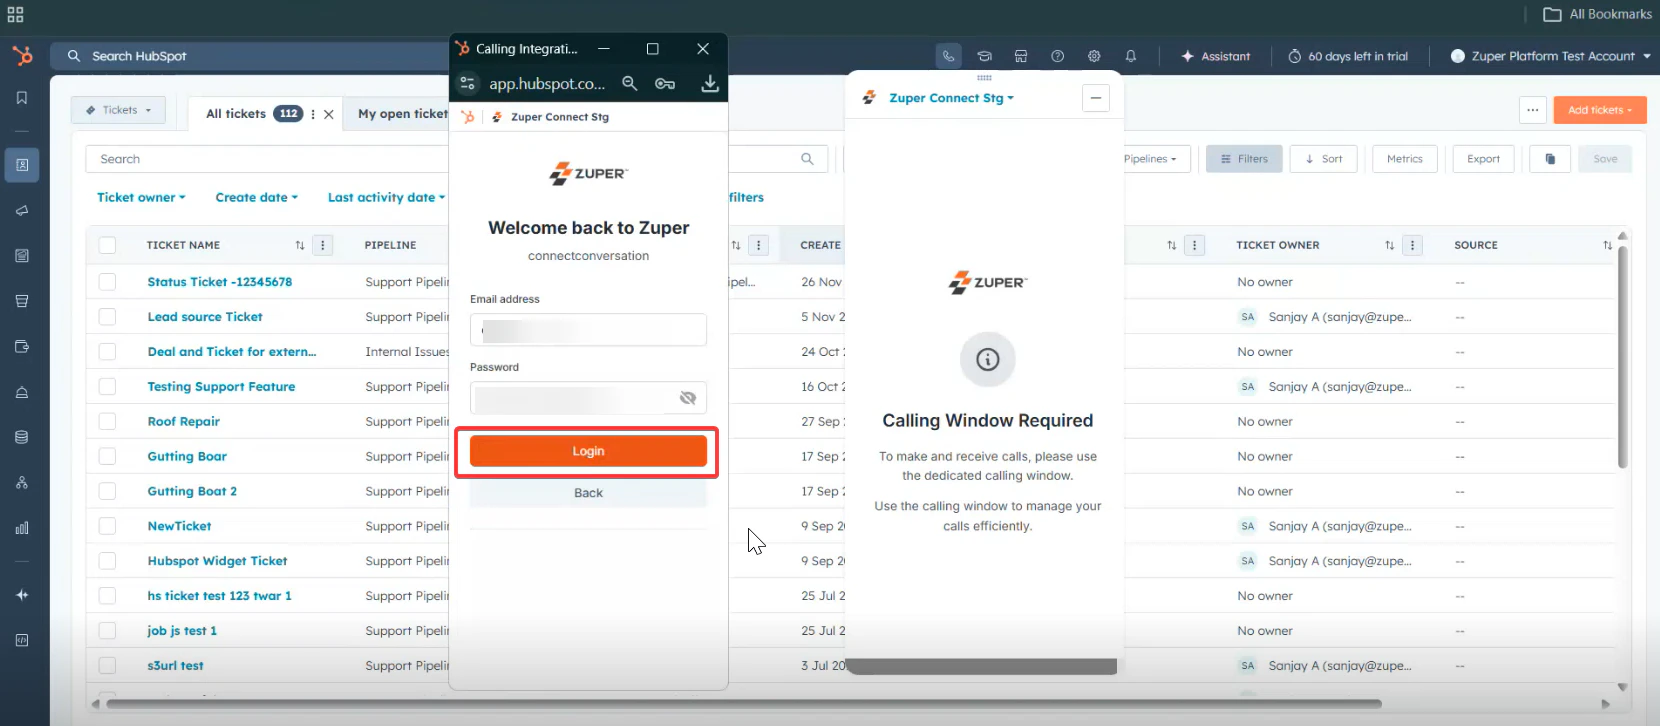This screenshot has width=1660, height=726.
Task: Open the marketplace icon in top bar
Action: coord(1021,56)
